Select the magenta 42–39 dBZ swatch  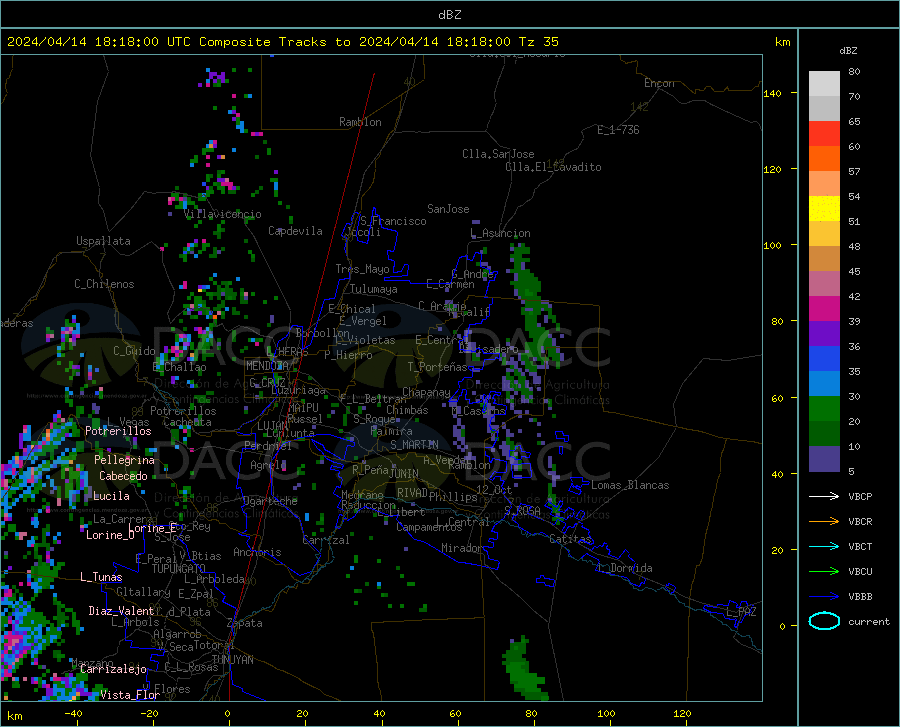(824, 309)
